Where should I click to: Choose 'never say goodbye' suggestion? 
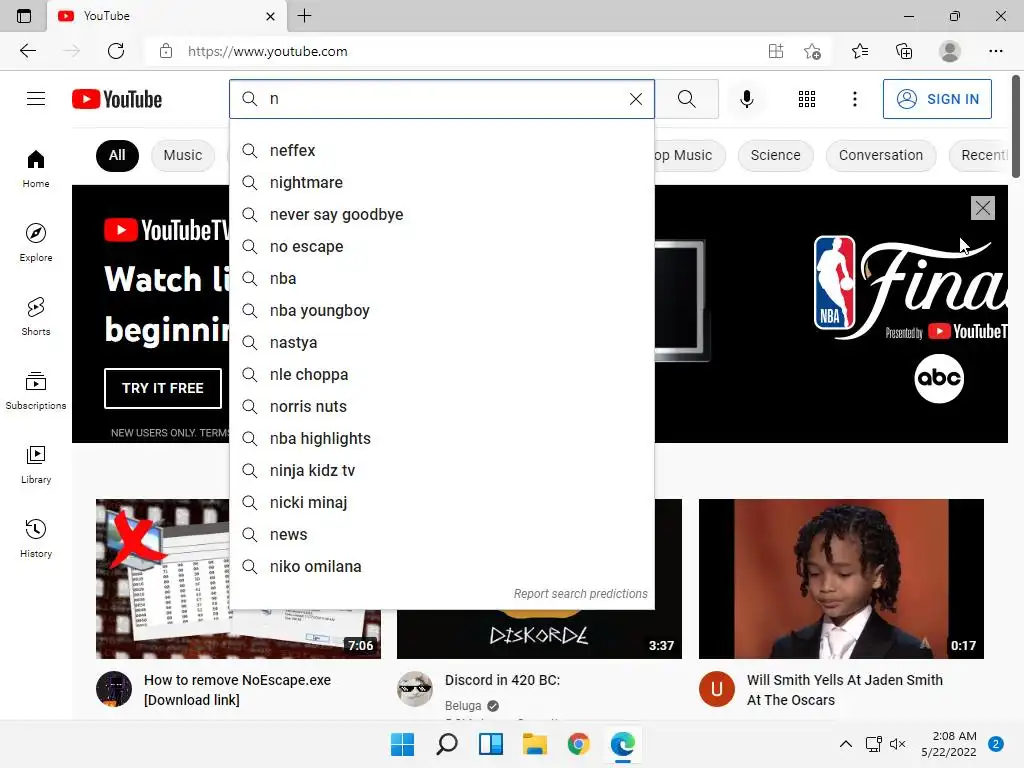pos(441,214)
